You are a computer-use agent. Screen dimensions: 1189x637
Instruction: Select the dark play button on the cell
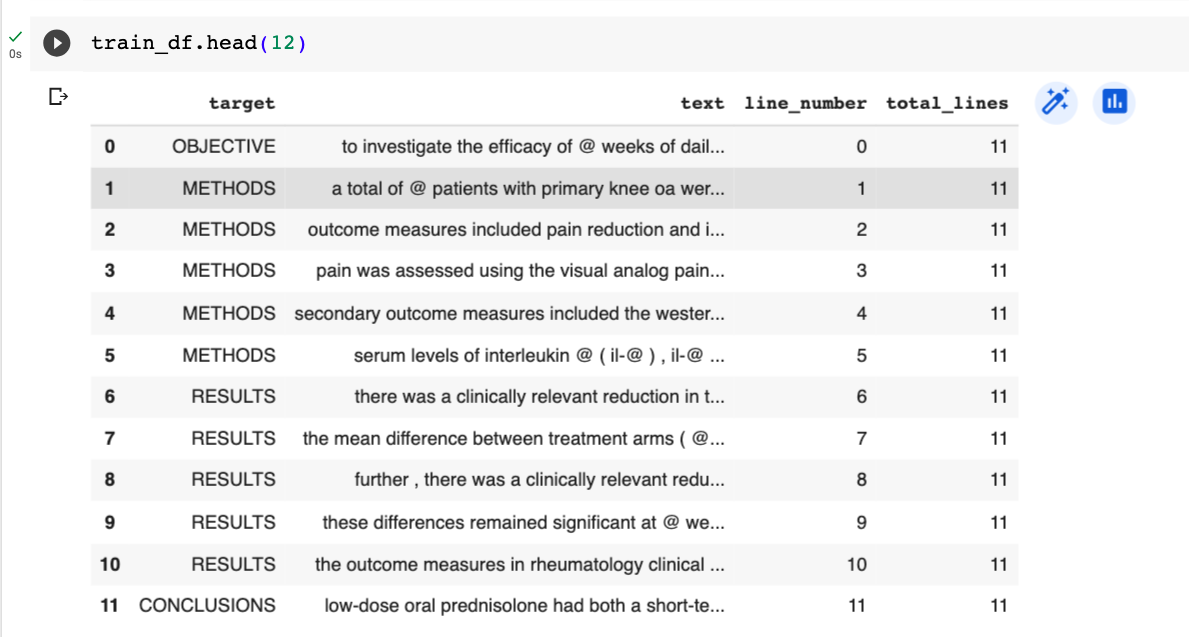56,42
